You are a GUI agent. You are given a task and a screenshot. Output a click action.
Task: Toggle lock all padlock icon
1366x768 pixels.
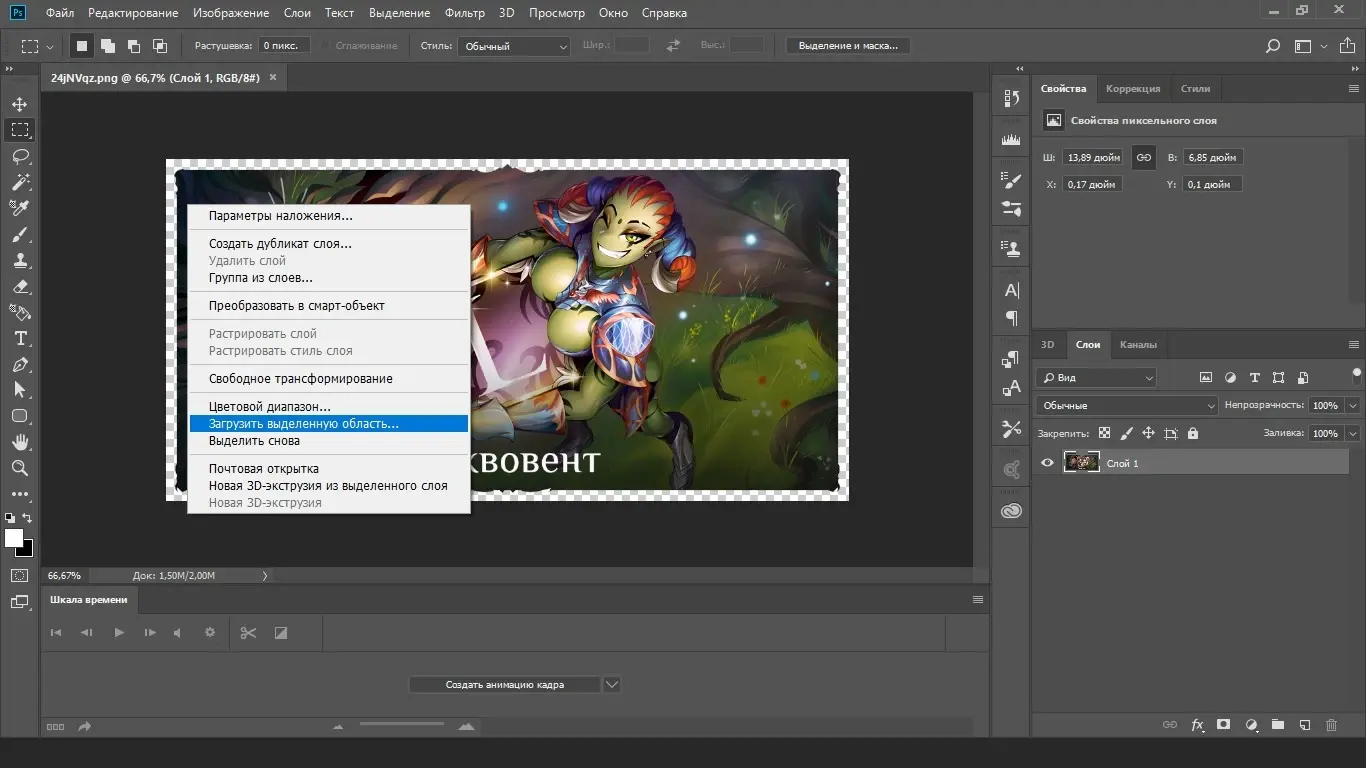click(x=1192, y=433)
